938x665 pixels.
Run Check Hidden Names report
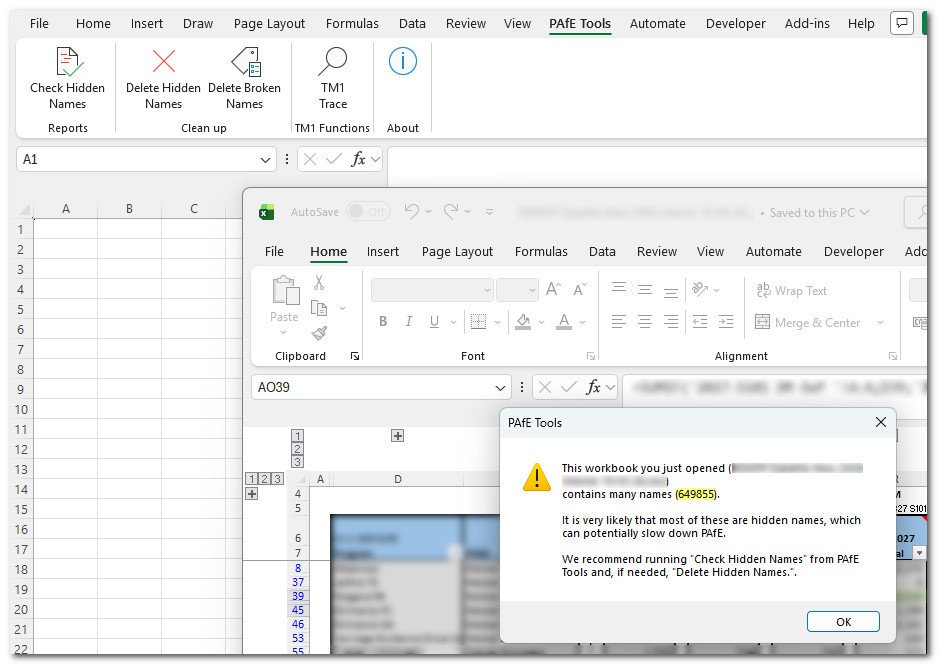68,78
